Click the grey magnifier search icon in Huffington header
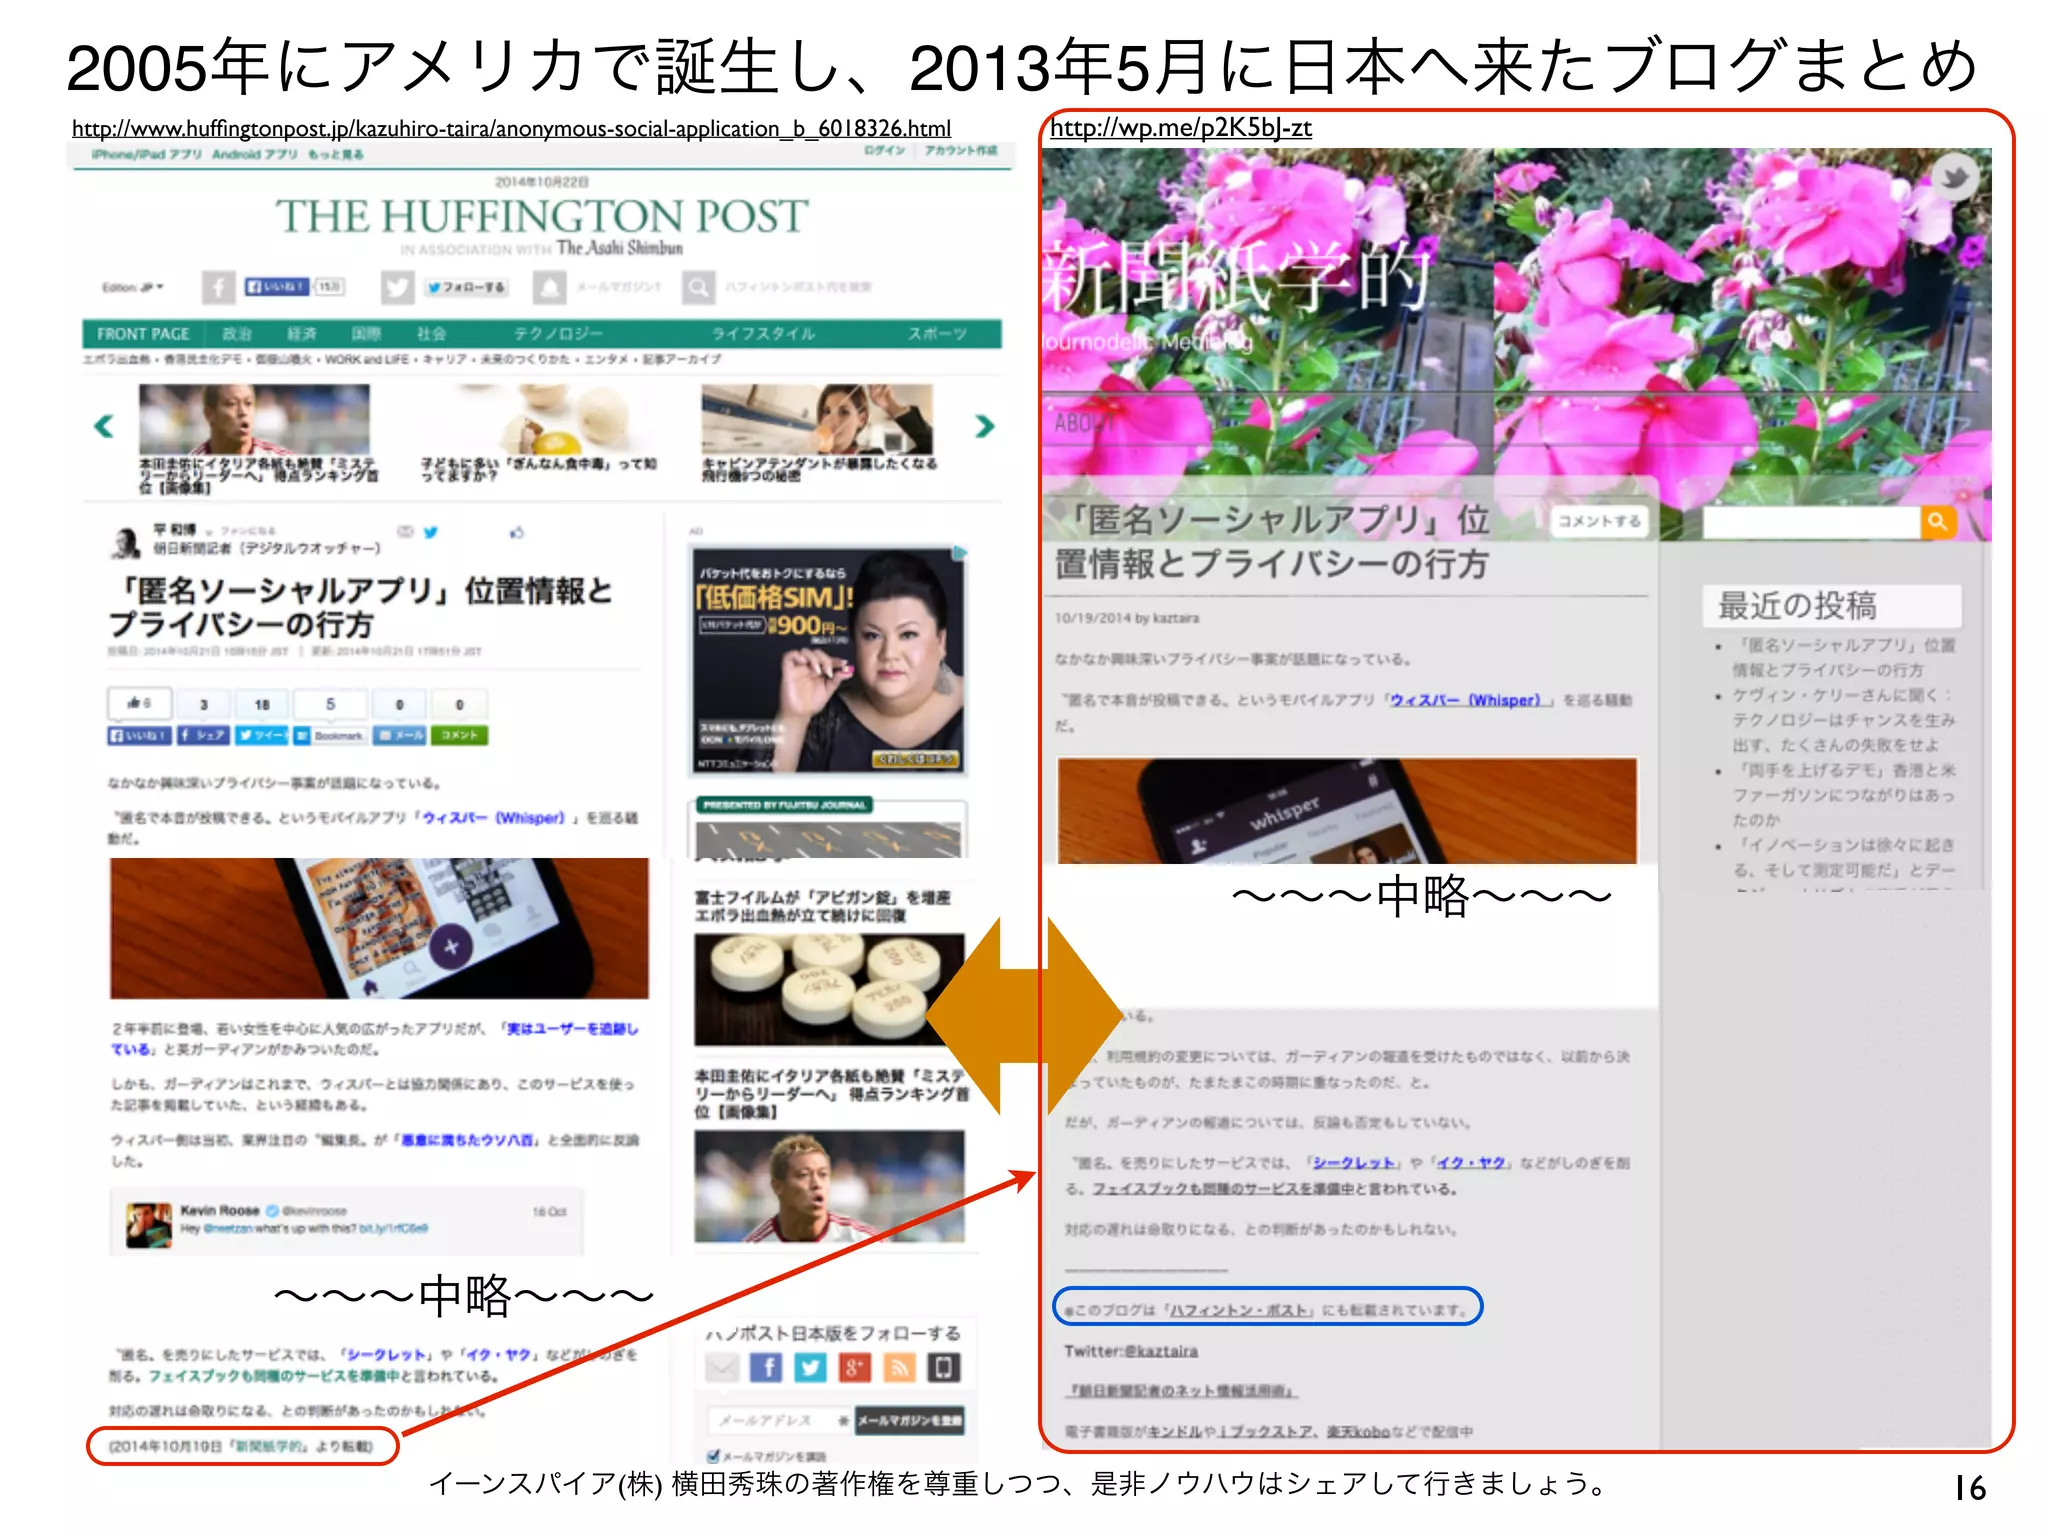The width and height of the screenshot is (2048, 1536). click(x=698, y=287)
